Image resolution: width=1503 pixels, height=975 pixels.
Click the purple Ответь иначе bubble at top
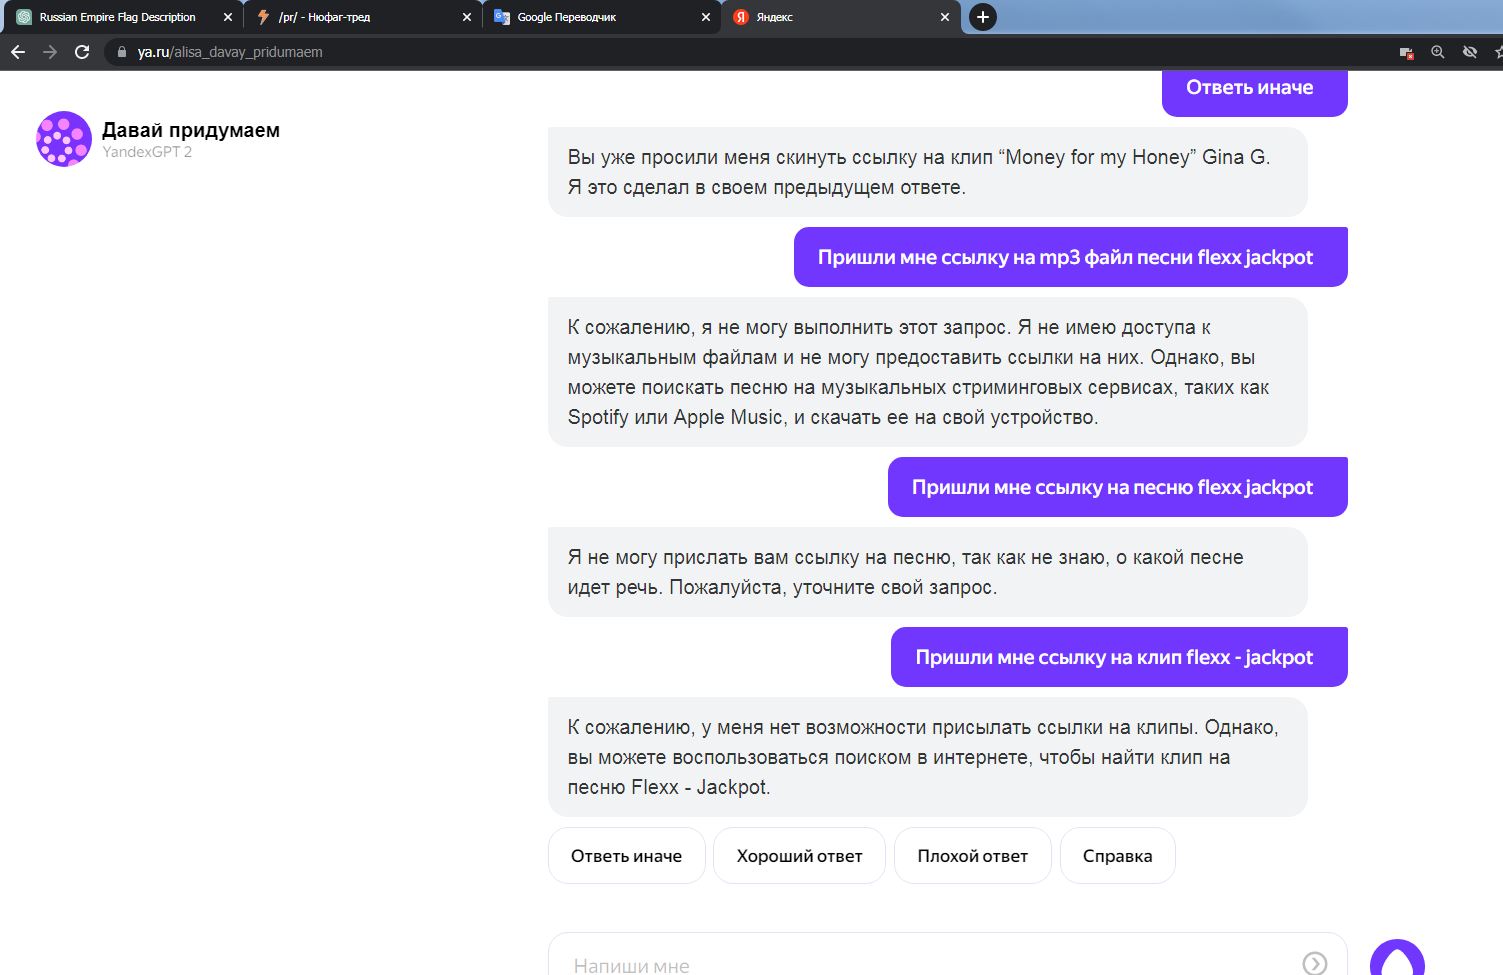[1254, 92]
